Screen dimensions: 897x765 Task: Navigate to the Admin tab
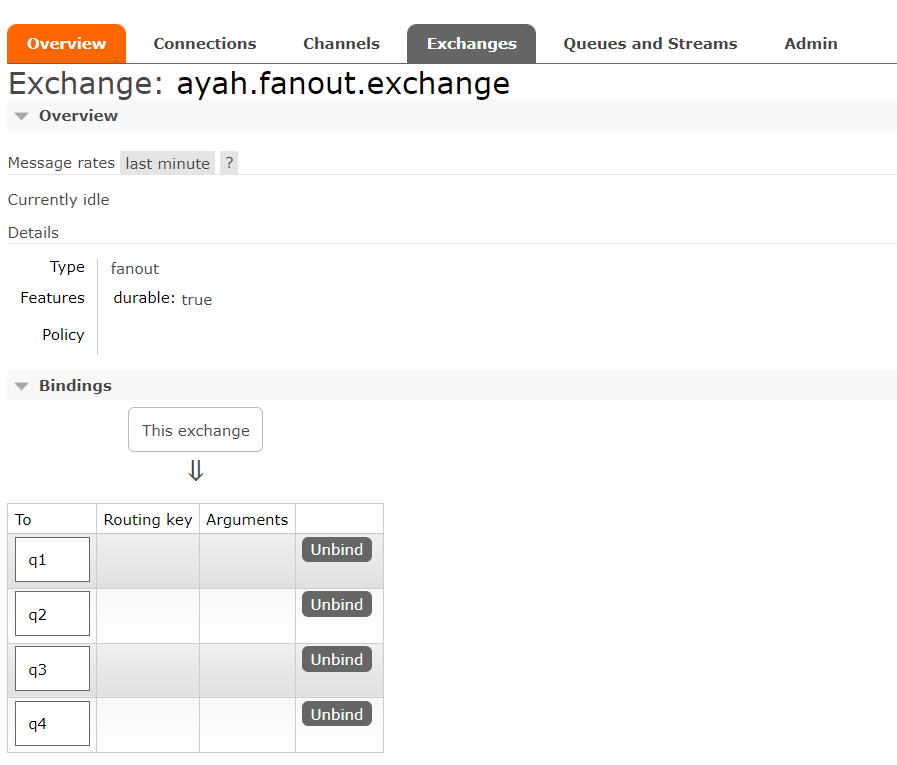[810, 44]
